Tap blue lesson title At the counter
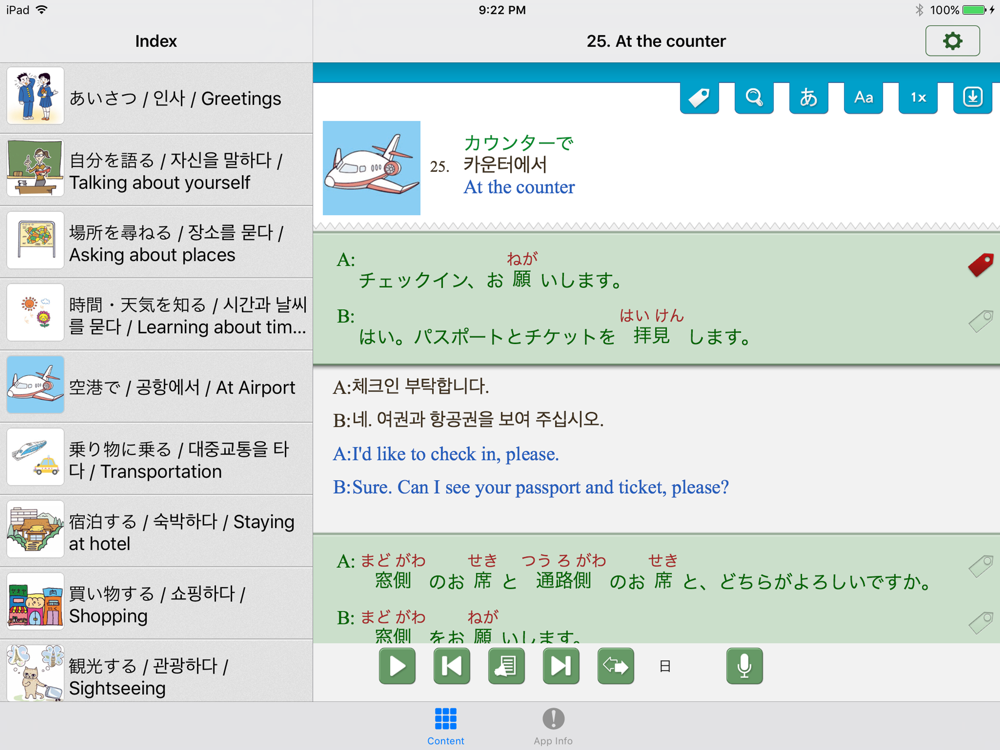This screenshot has height=750, width=1000. pos(519,187)
